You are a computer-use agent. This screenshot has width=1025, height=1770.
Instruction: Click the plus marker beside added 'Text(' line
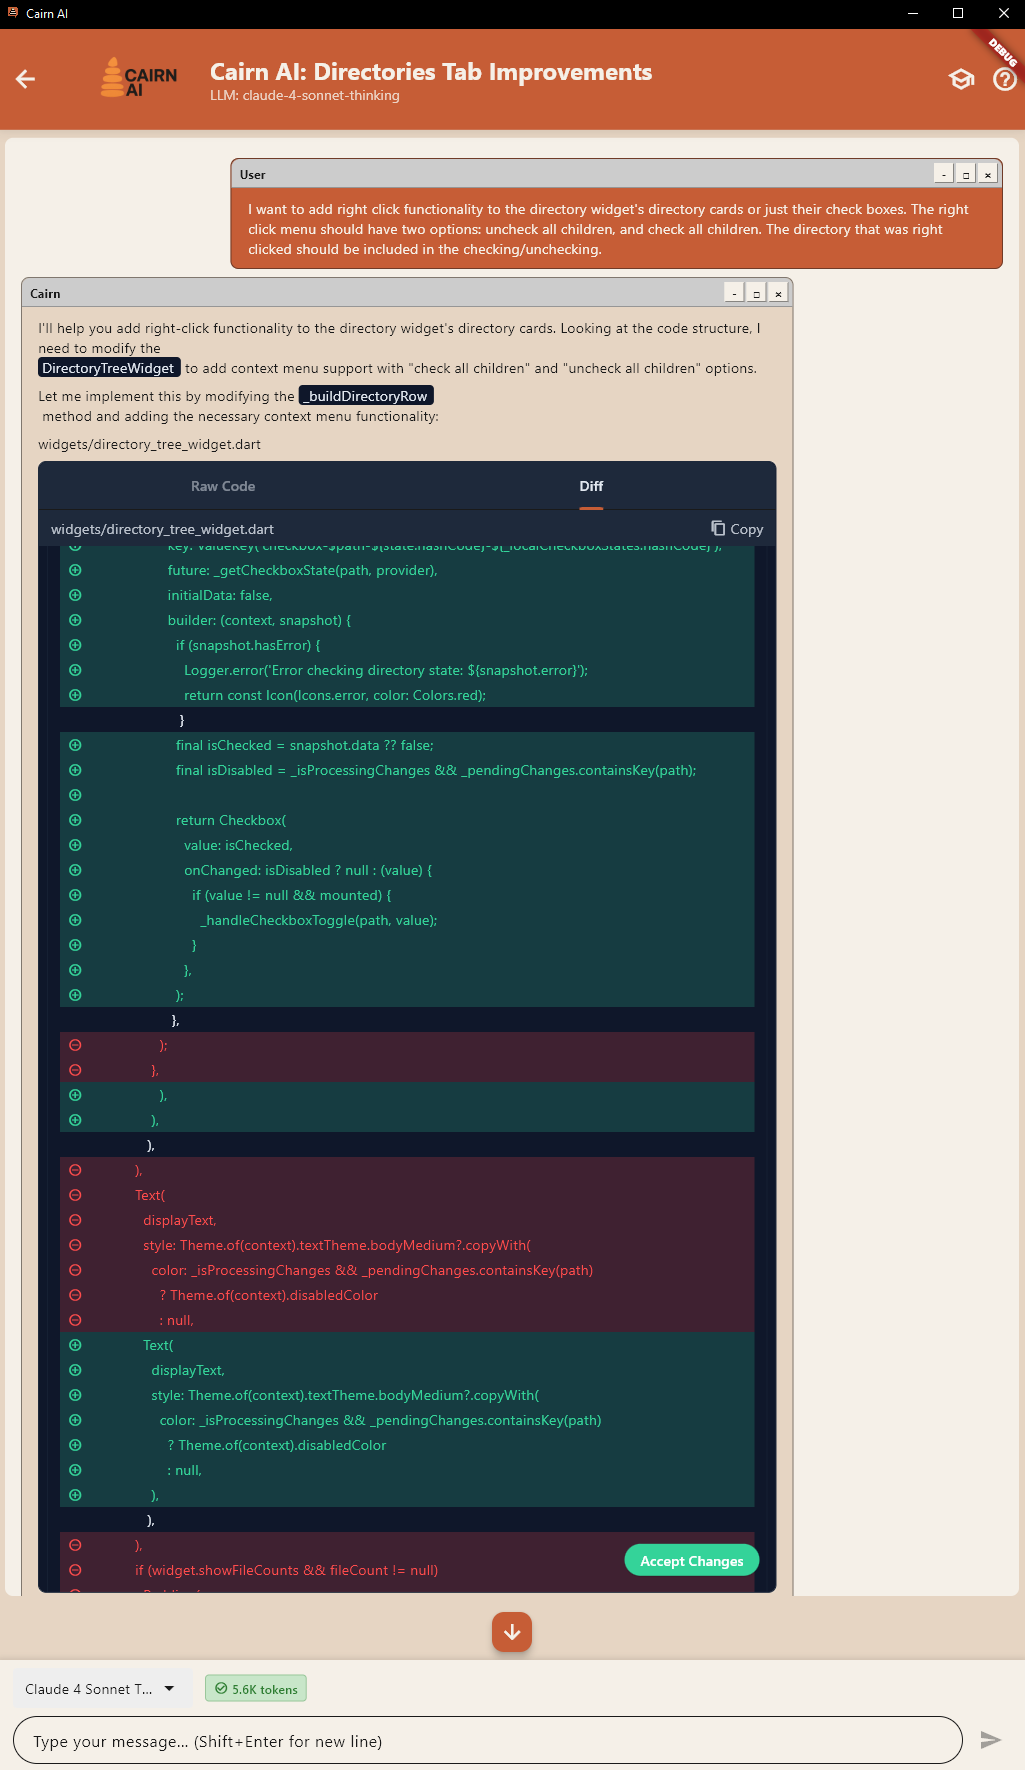coord(75,1345)
